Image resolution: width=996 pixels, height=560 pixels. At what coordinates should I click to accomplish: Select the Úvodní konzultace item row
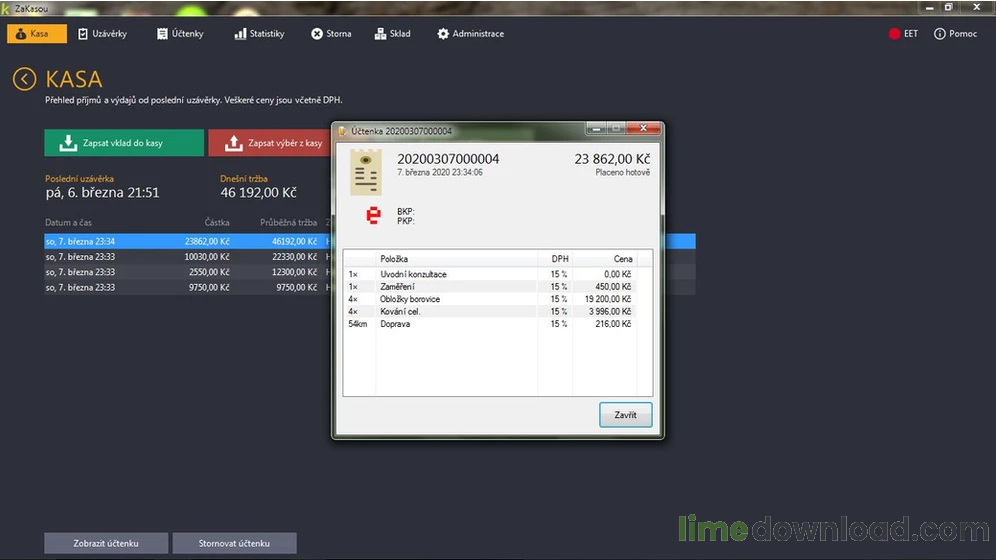tap(490, 274)
